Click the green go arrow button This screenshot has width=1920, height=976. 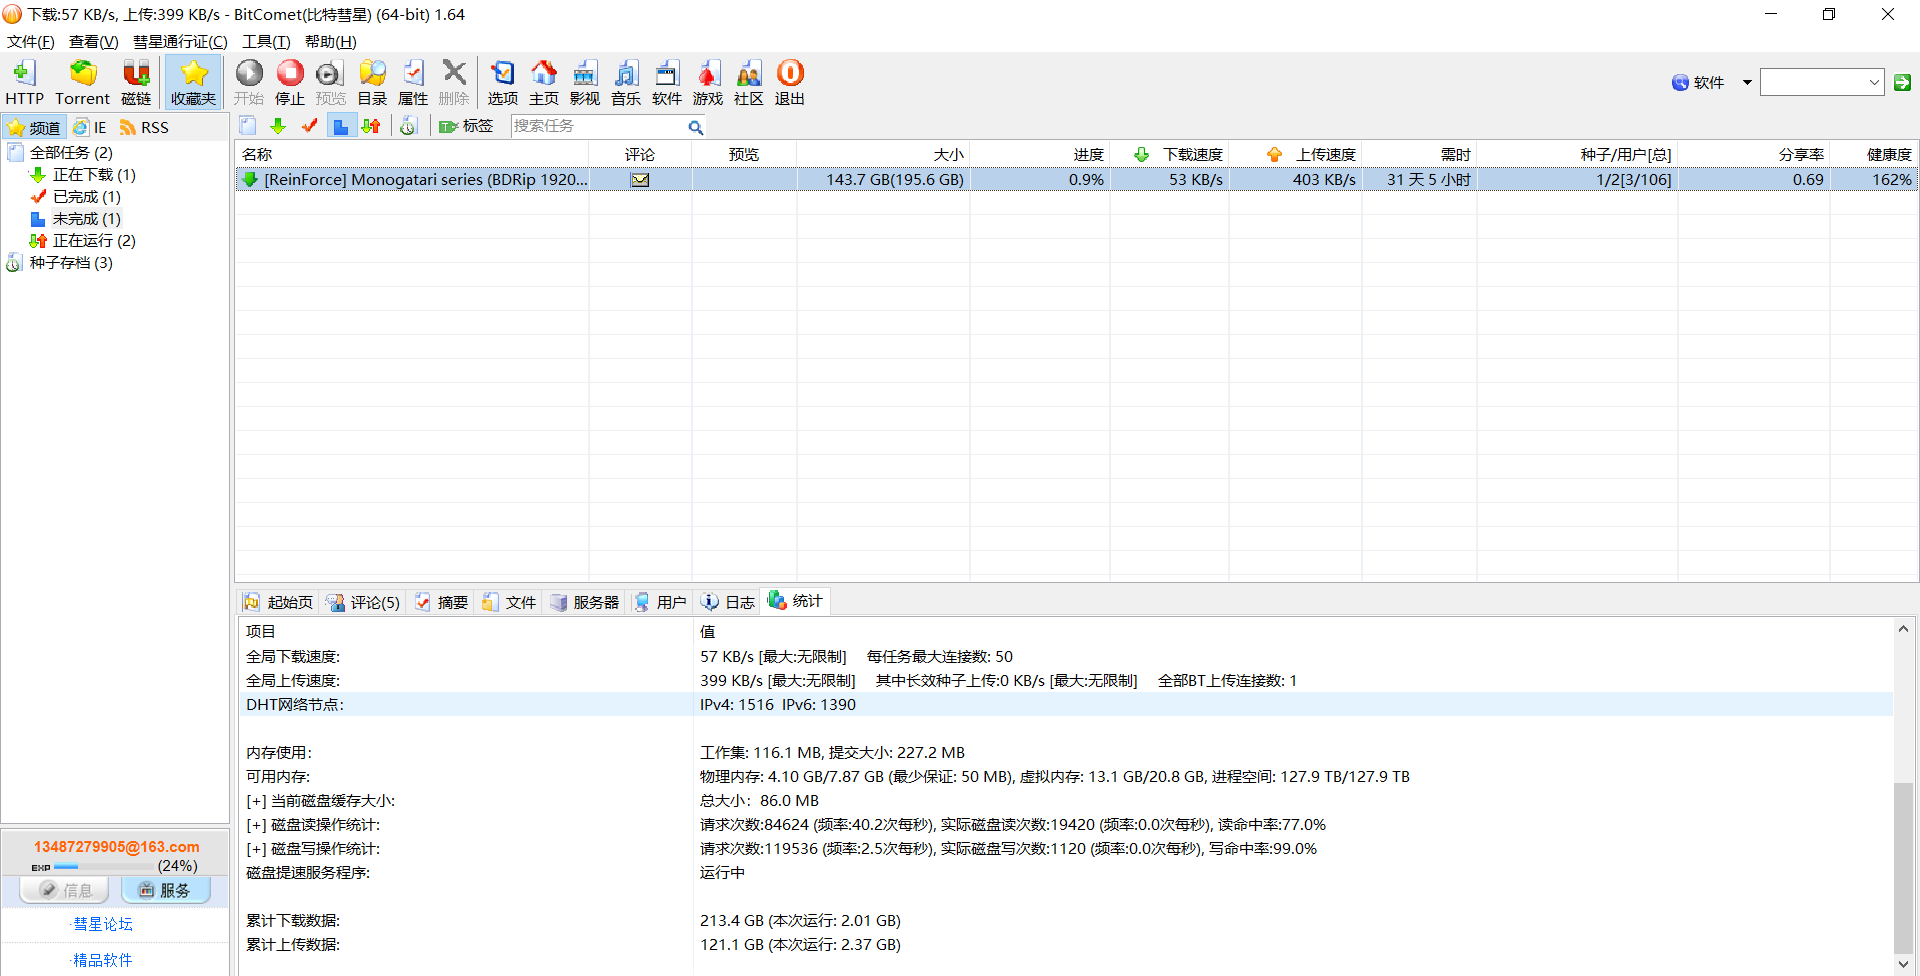(1902, 82)
